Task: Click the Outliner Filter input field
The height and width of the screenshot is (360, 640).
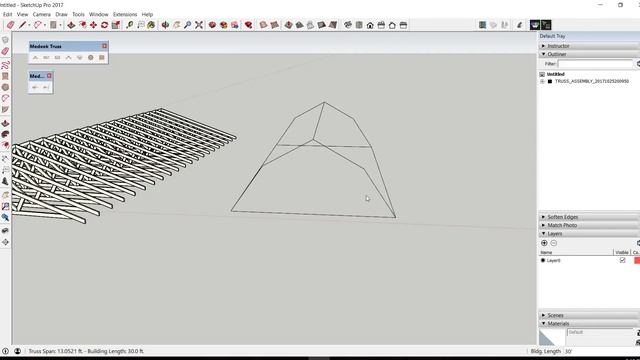Action: tap(595, 64)
